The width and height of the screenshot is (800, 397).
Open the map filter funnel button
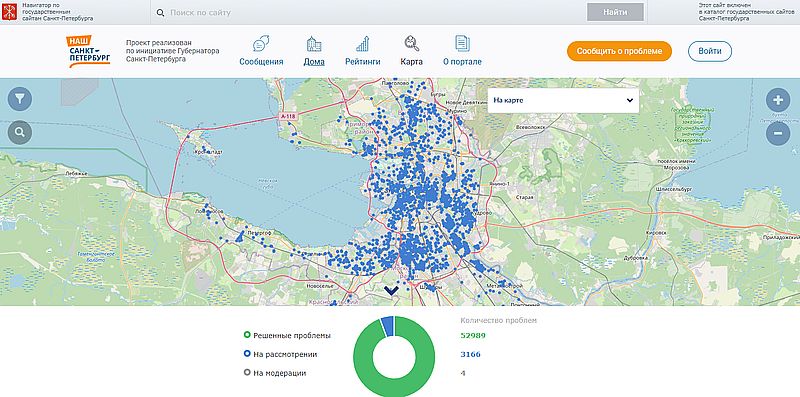point(20,99)
